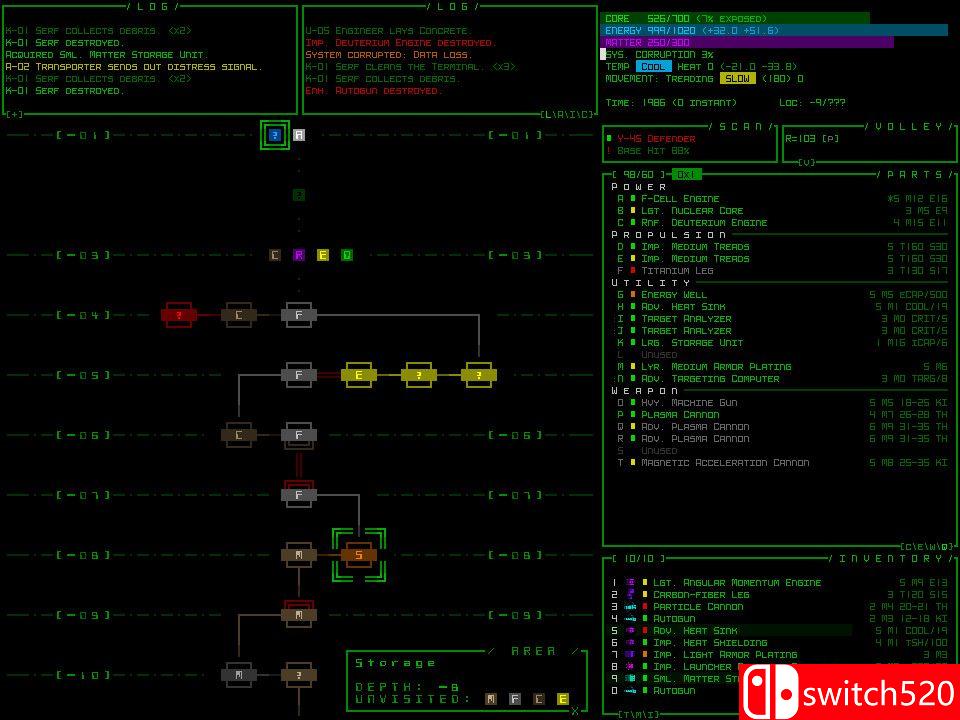The height and width of the screenshot is (720, 960).
Task: Select the red unknown node at depth -04
Action: click(x=179, y=316)
